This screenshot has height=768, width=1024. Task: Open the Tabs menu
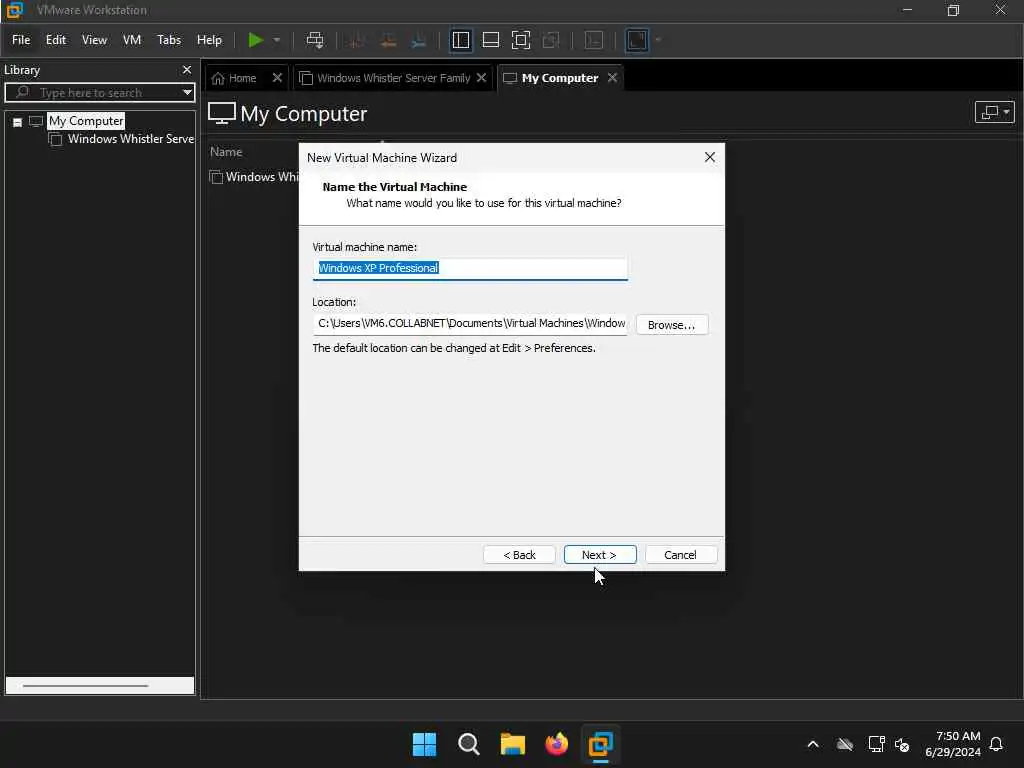click(168, 40)
